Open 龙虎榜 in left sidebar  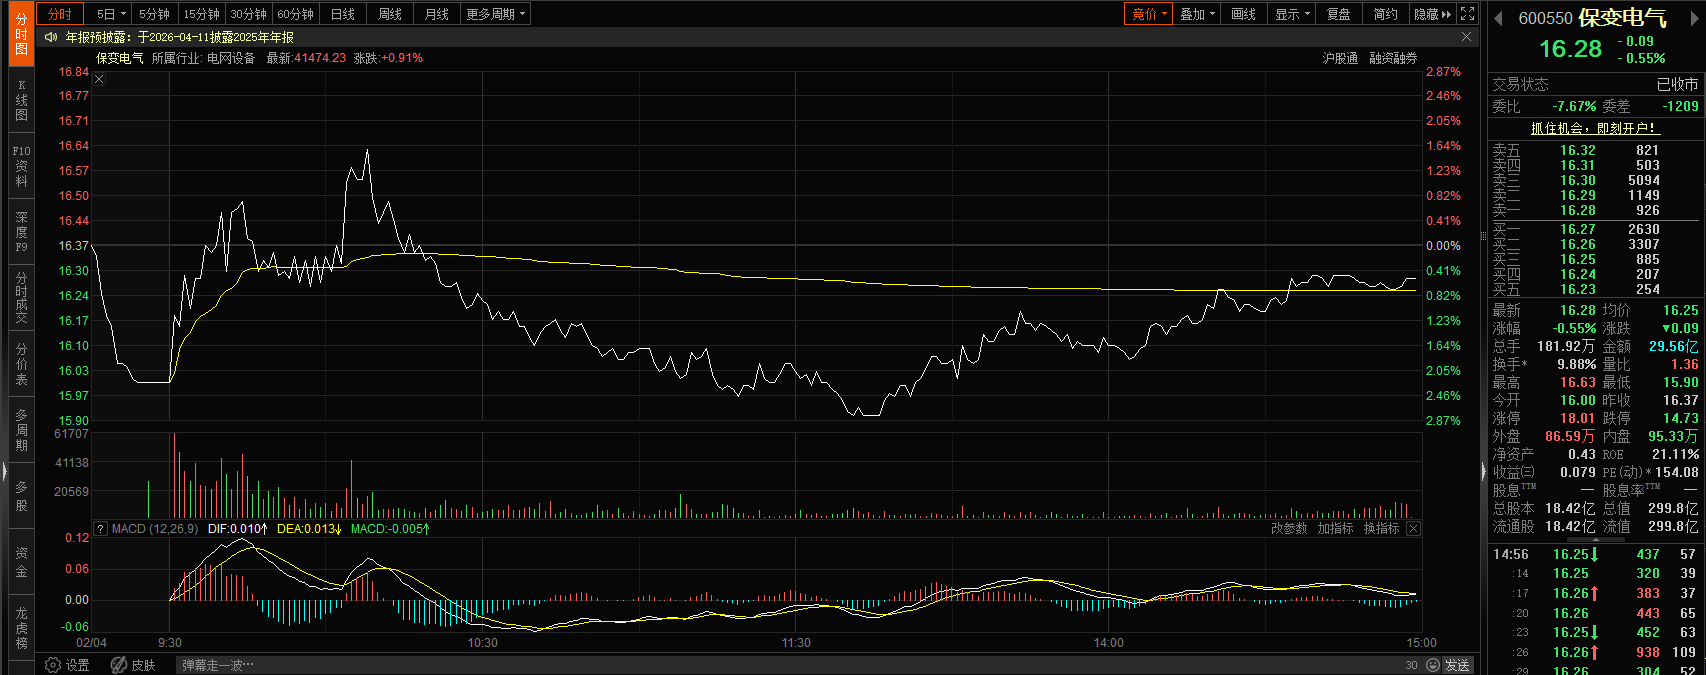click(21, 627)
